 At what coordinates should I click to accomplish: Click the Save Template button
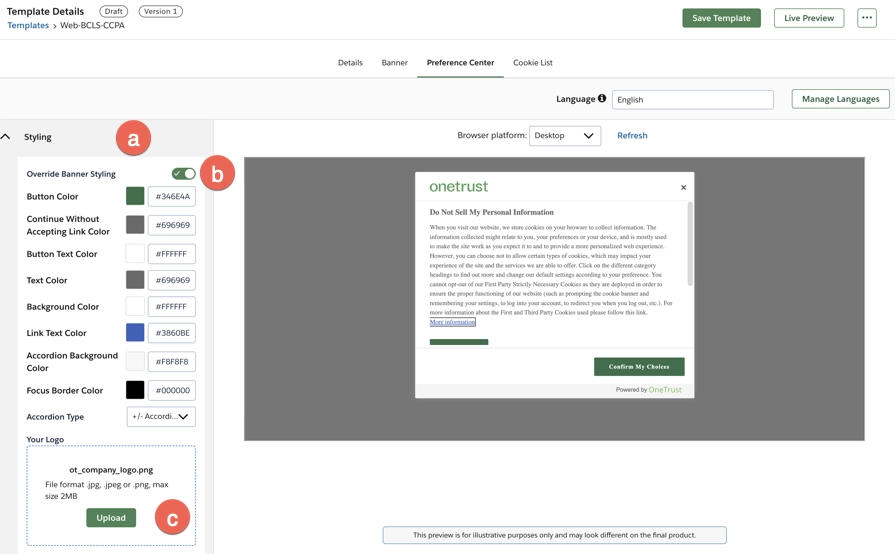[721, 18]
